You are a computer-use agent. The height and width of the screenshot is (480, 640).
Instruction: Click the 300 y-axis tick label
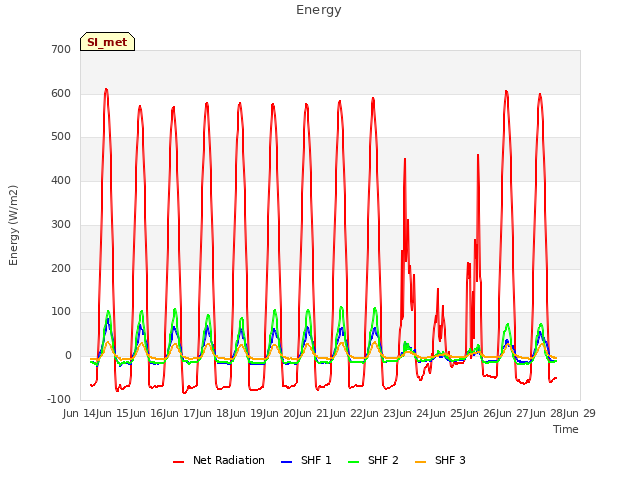61,224
